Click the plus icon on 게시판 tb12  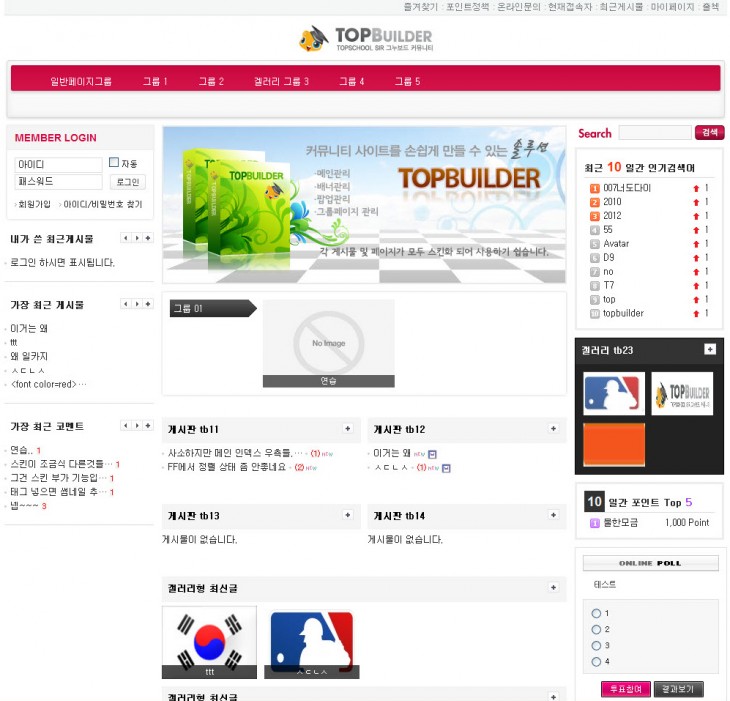(x=553, y=429)
